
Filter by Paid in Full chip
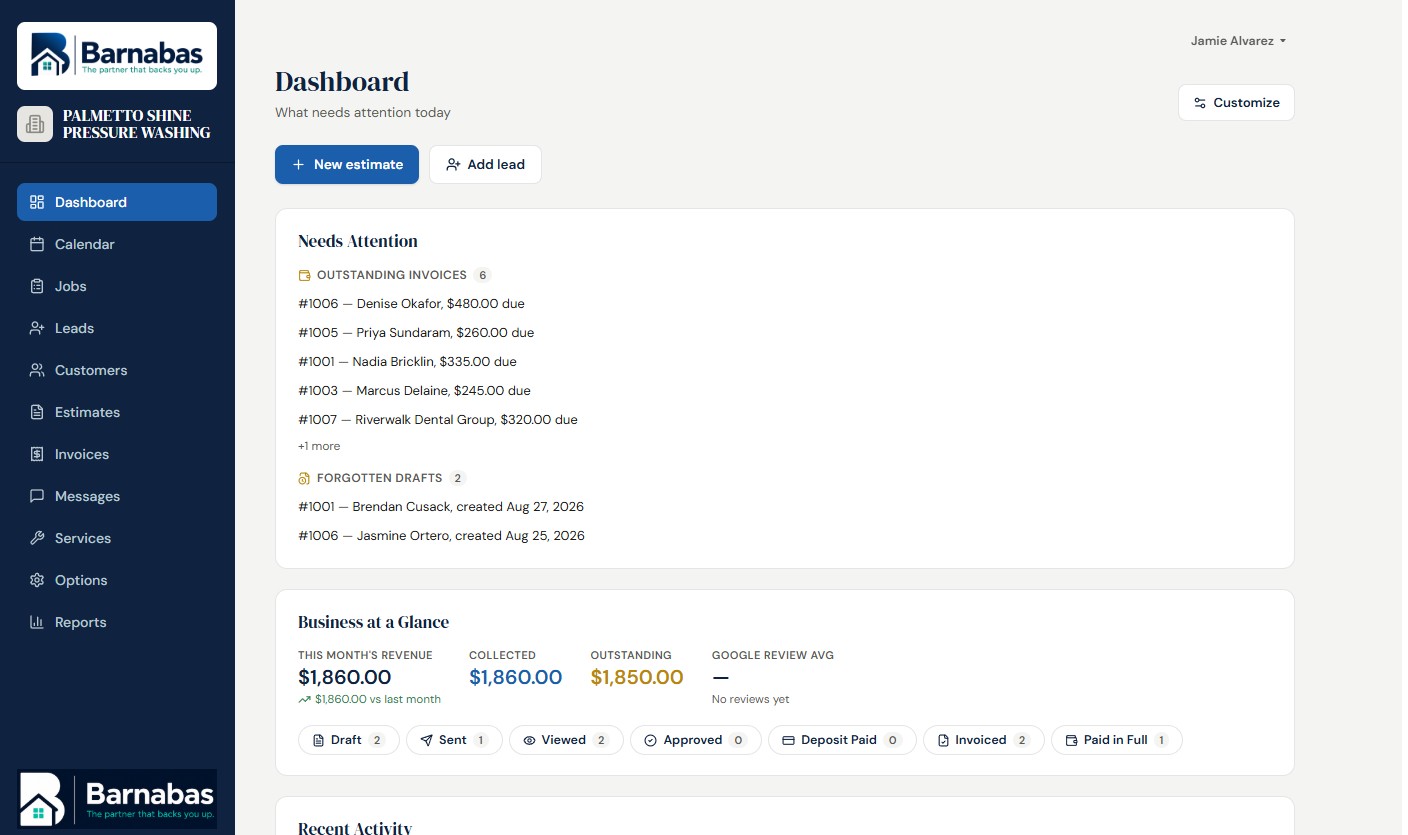click(1116, 740)
